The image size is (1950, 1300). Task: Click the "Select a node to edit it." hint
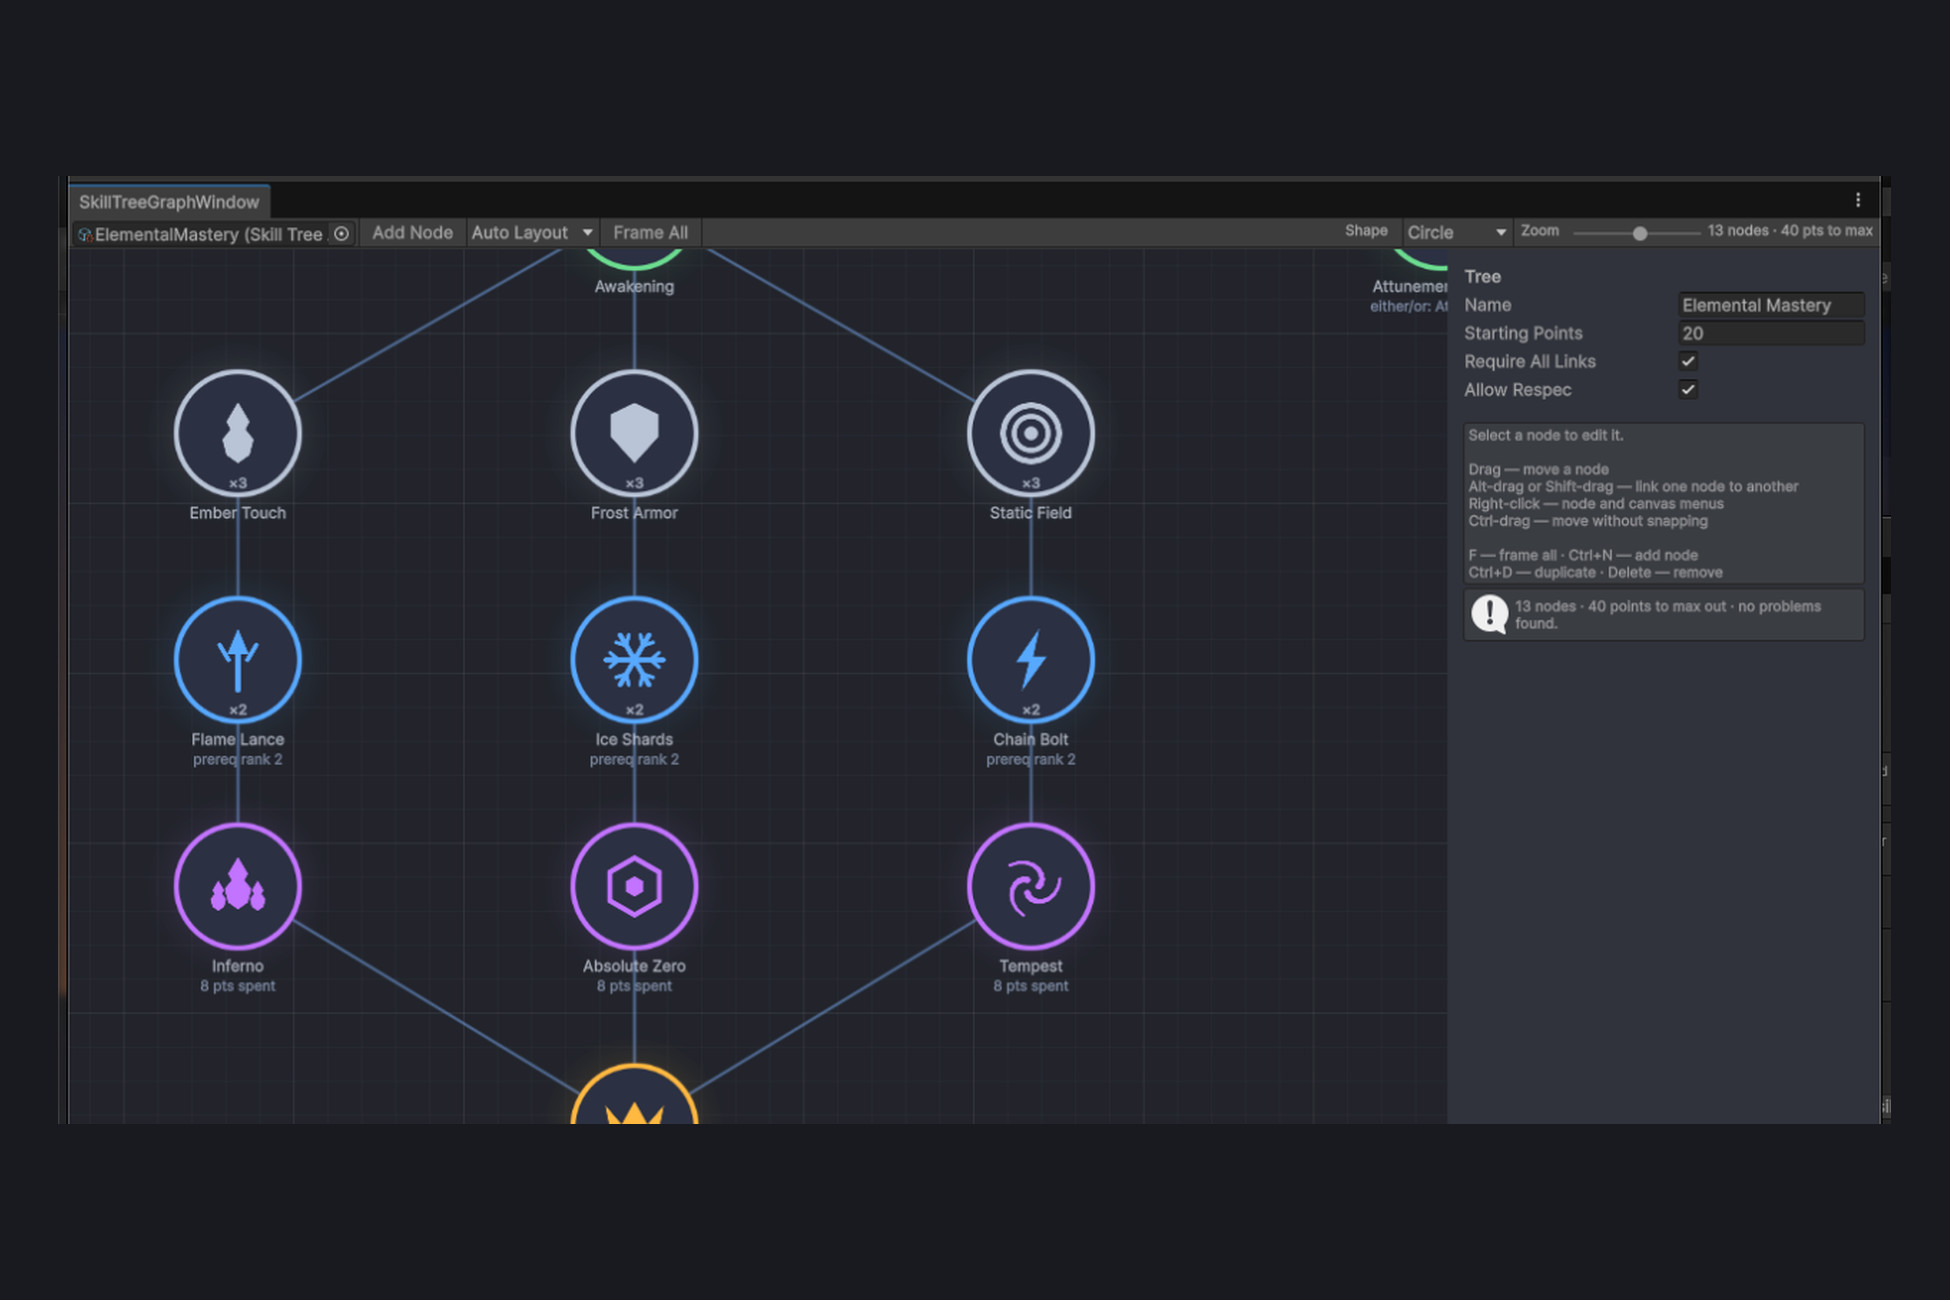[x=1546, y=435]
